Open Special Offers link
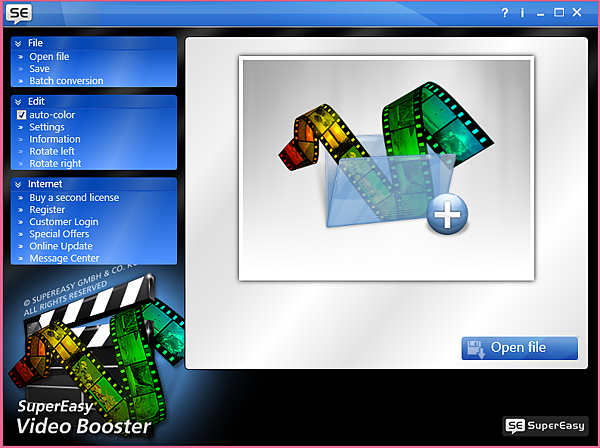600x448 pixels. 59,234
